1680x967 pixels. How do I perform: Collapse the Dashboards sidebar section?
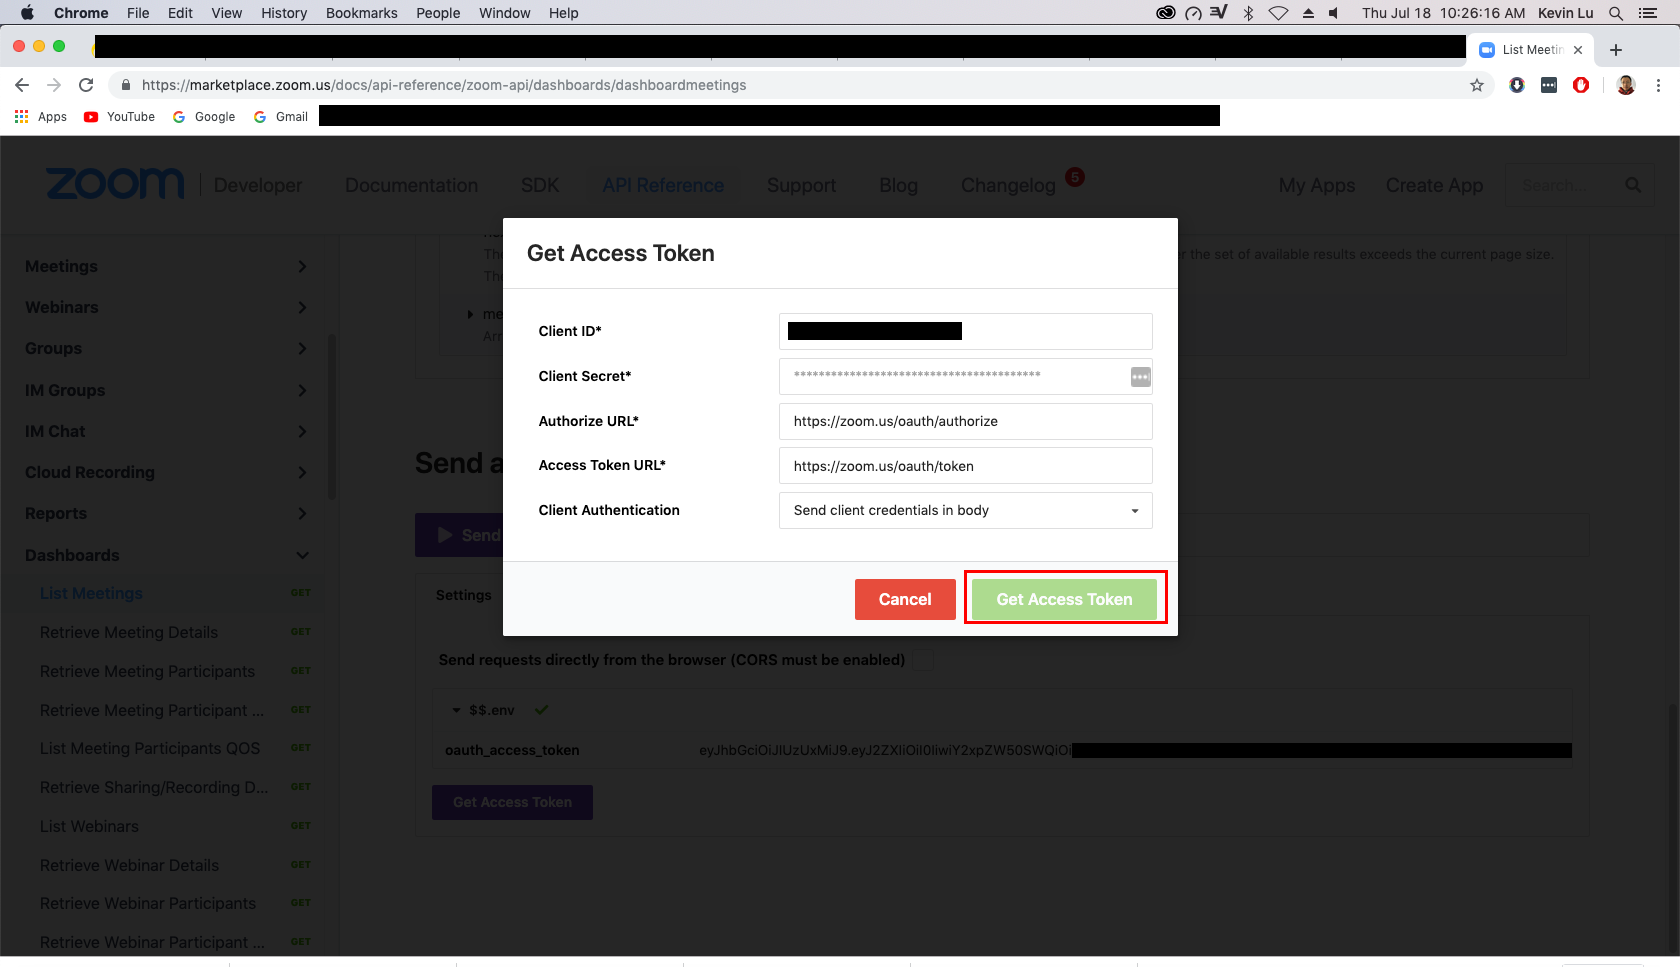302,555
